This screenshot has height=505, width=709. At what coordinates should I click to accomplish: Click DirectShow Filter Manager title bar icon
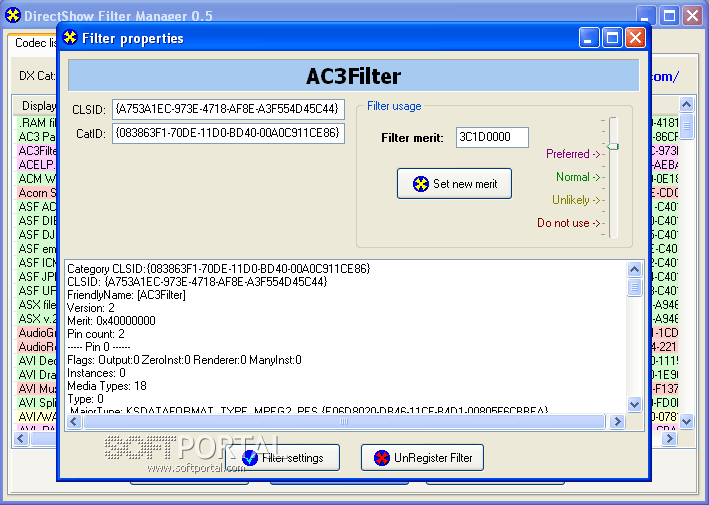tap(13, 15)
